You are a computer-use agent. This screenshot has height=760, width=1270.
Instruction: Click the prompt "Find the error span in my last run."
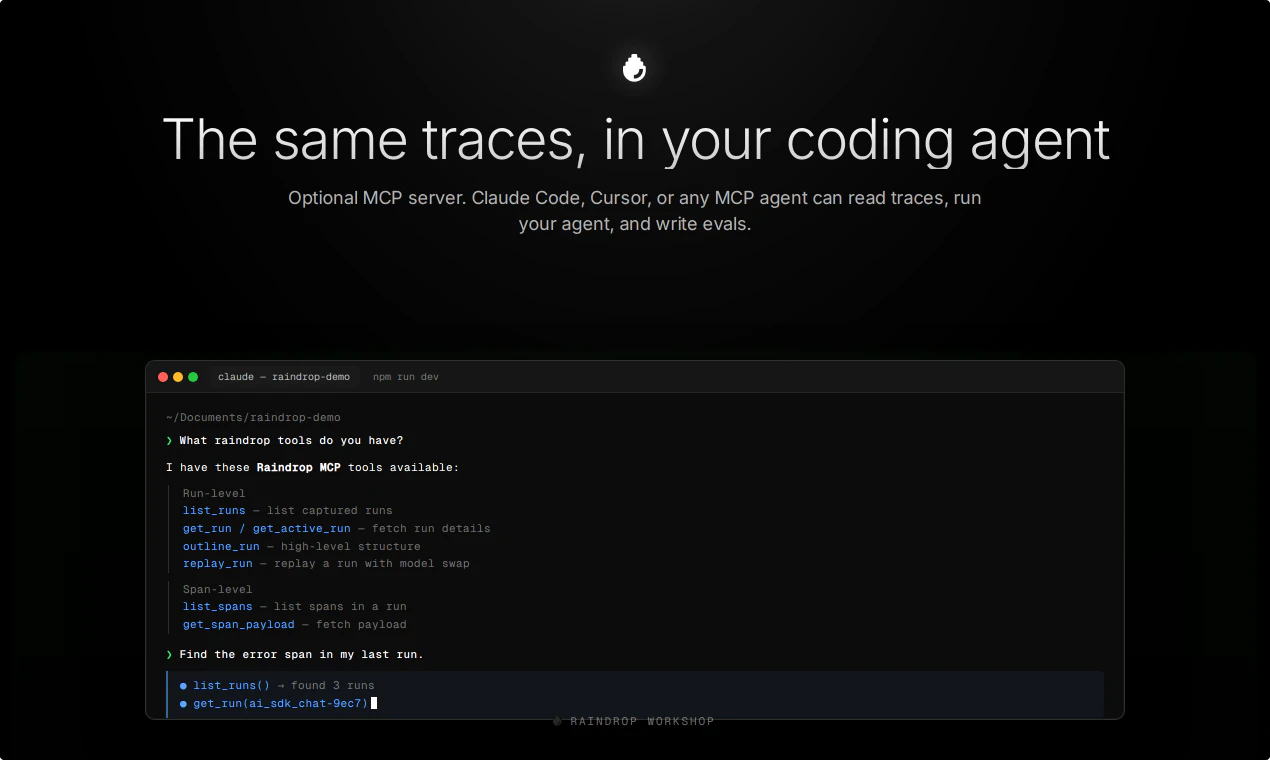tap(301, 655)
